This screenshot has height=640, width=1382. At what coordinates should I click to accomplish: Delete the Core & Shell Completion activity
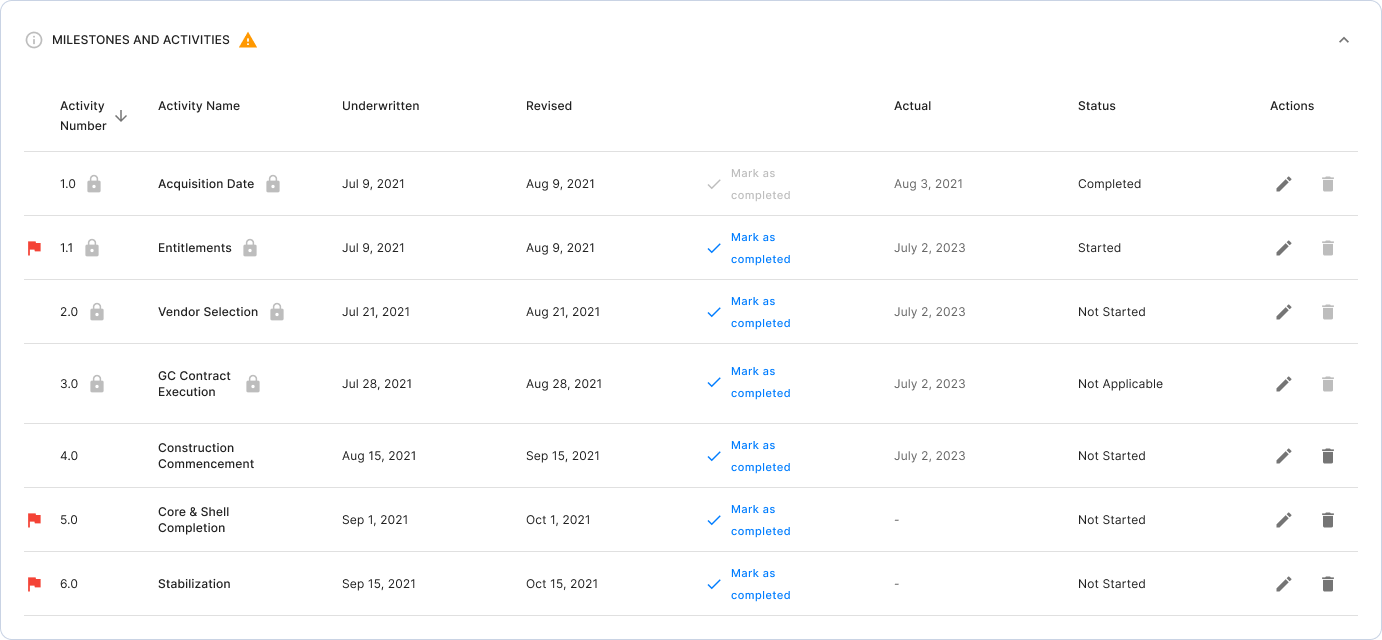click(1328, 520)
